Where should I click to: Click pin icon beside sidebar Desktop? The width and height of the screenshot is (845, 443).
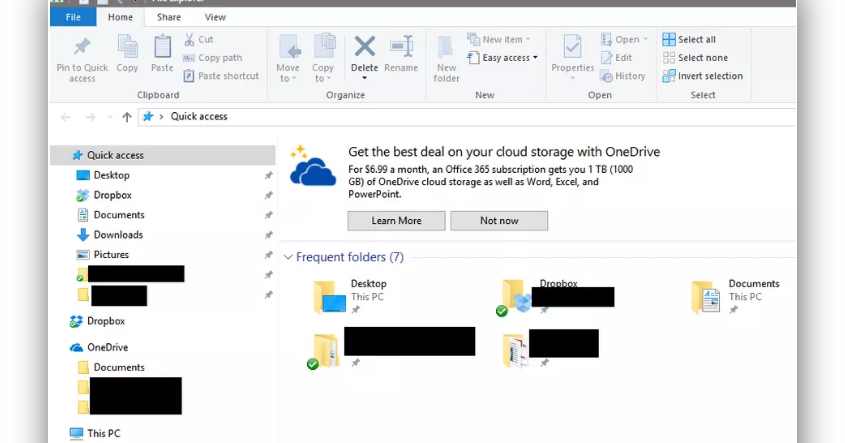point(268,176)
